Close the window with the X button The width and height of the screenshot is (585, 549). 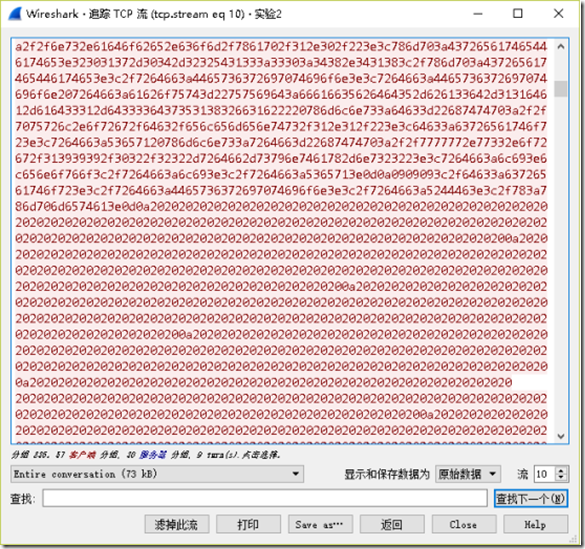[558, 14]
